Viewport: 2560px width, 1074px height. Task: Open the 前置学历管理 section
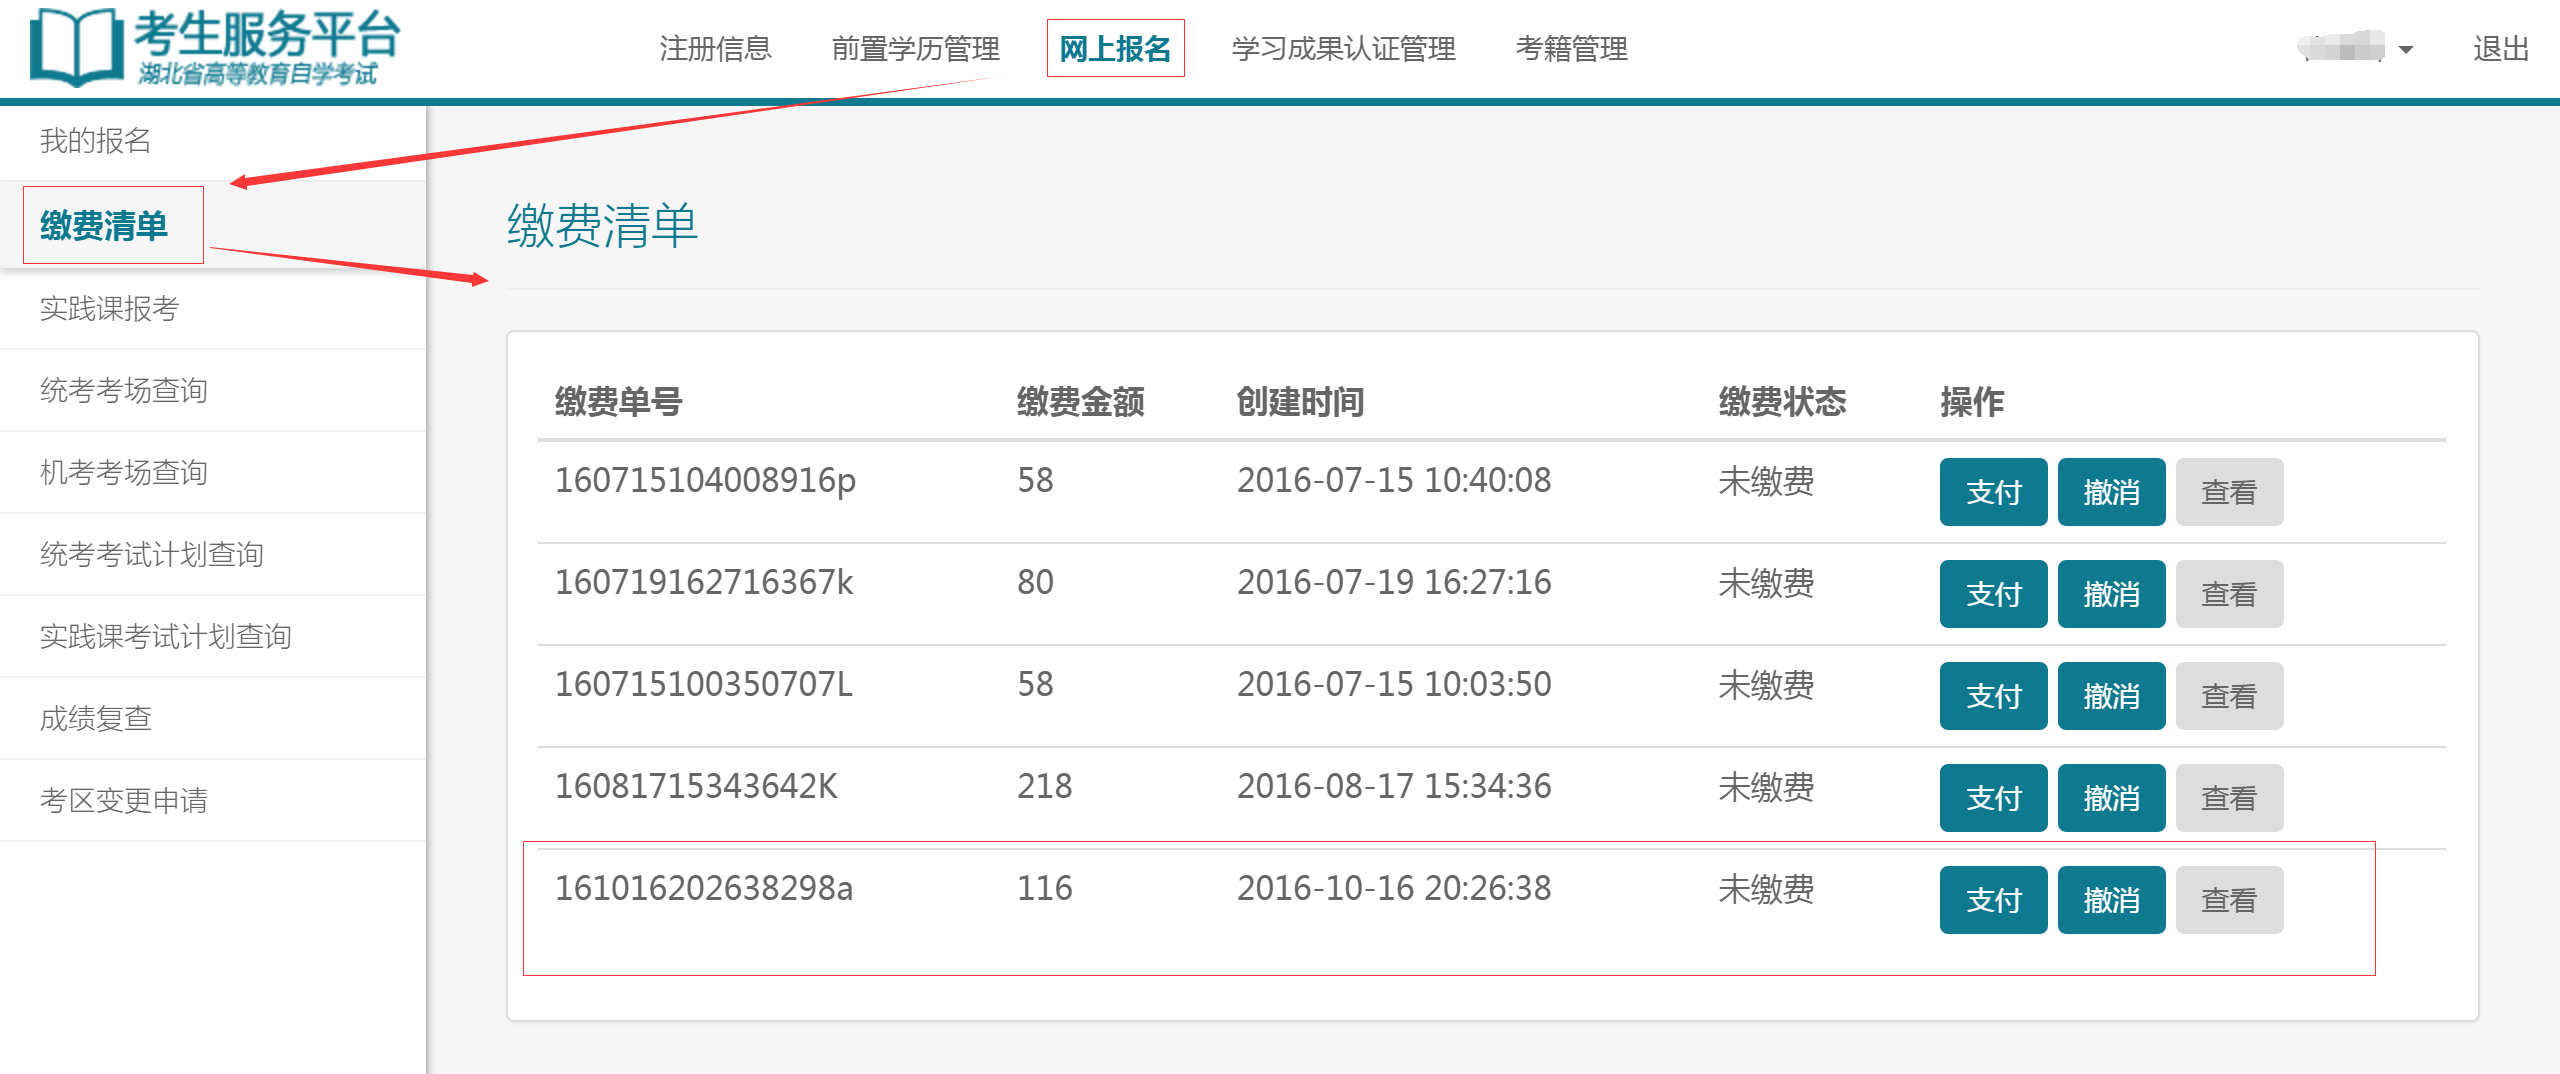[916, 48]
